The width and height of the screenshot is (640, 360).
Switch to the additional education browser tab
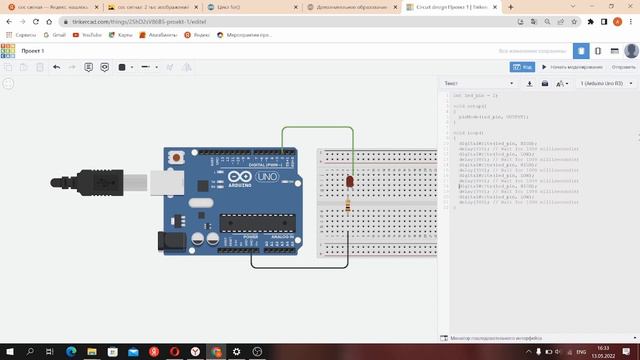352,7
